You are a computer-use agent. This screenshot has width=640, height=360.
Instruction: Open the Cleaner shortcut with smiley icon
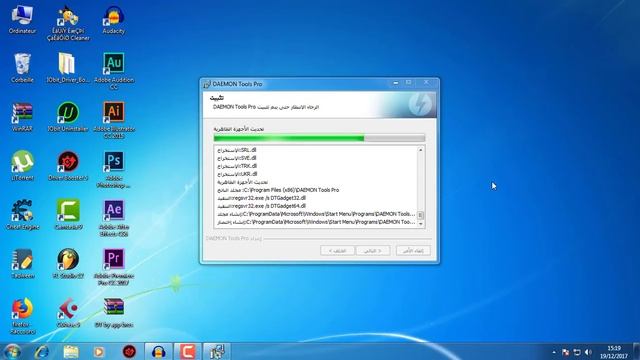coord(68,23)
